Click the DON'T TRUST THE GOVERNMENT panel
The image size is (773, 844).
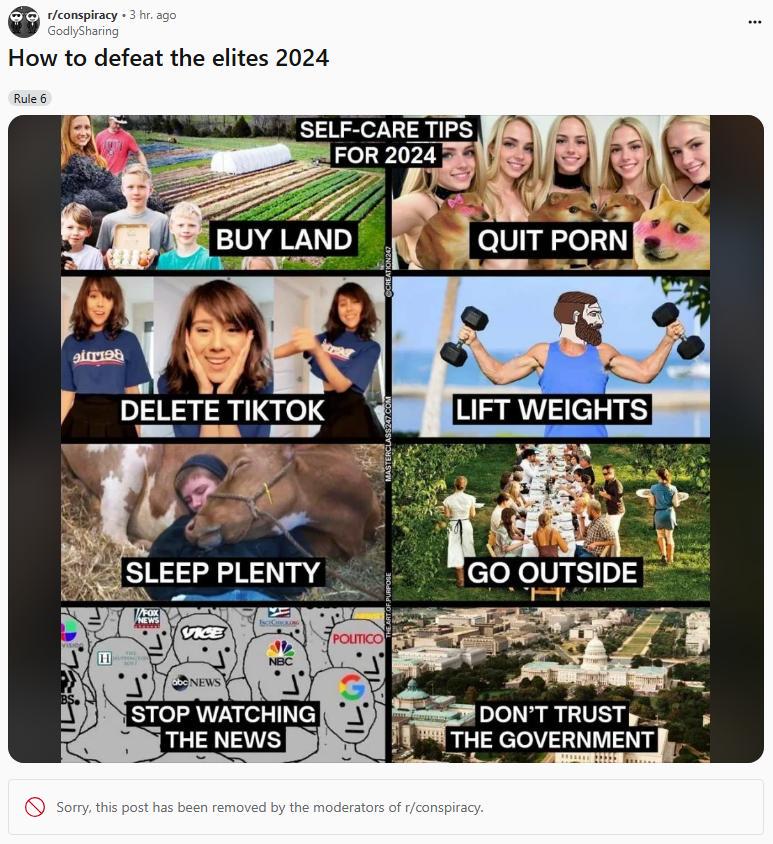551,685
